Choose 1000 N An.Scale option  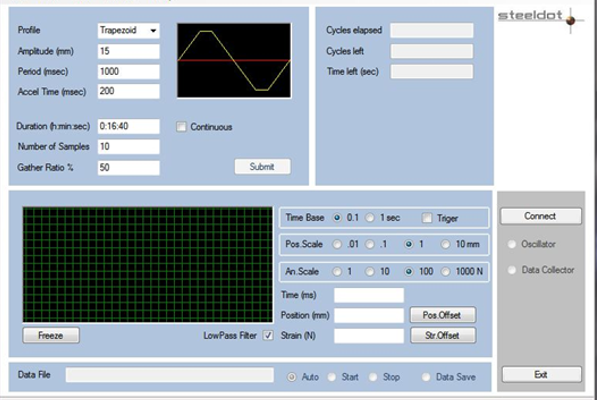coord(448,270)
